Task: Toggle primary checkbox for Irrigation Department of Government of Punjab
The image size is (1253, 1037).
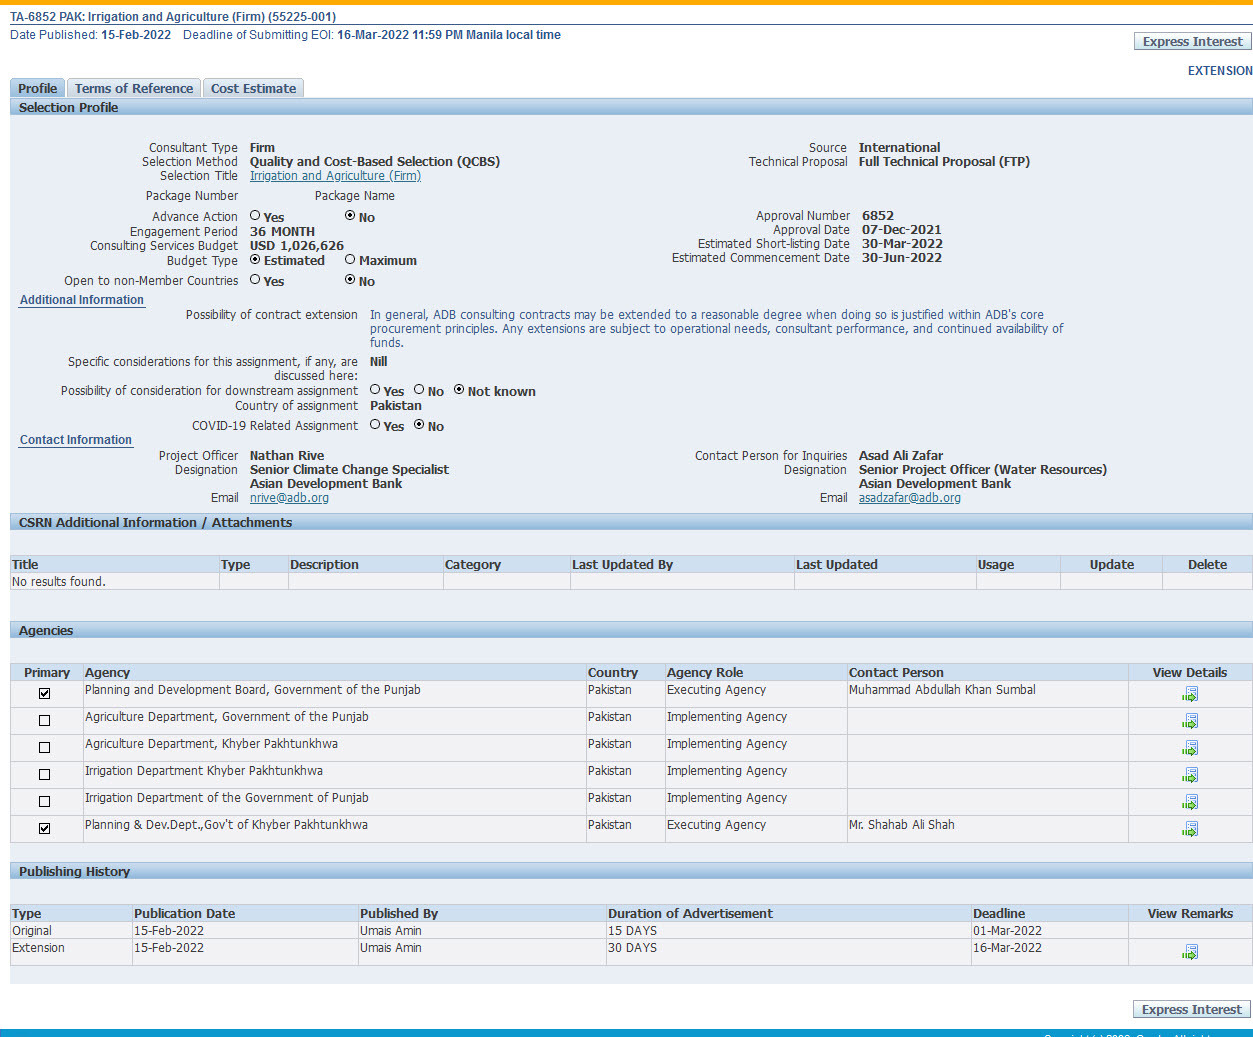Action: click(44, 801)
